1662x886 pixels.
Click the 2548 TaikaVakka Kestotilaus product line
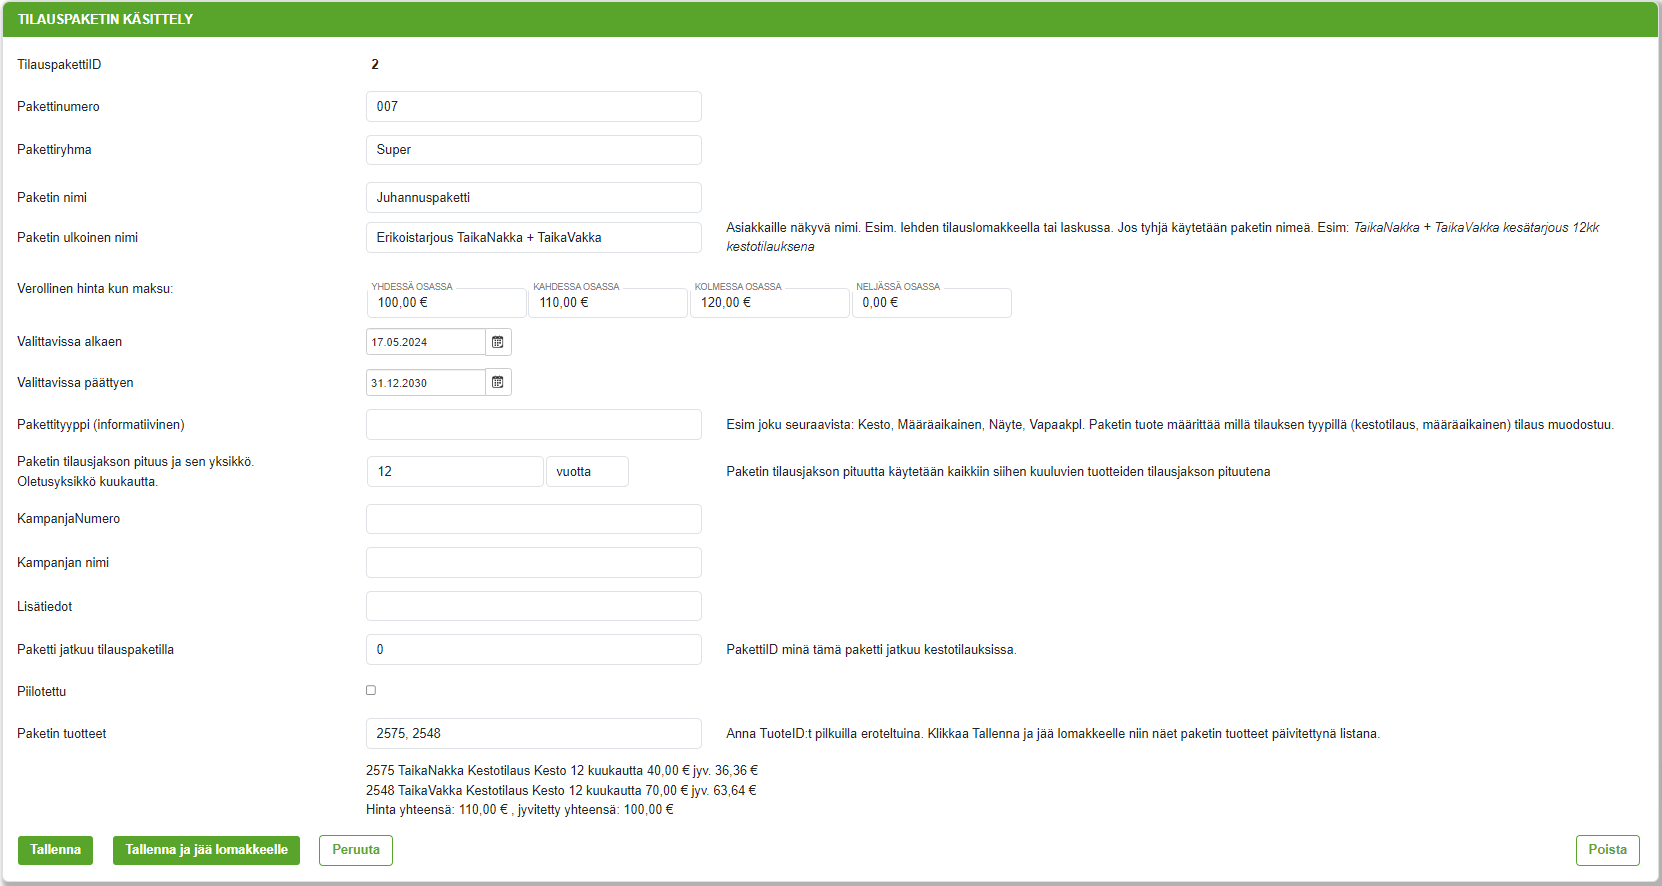pos(561,790)
